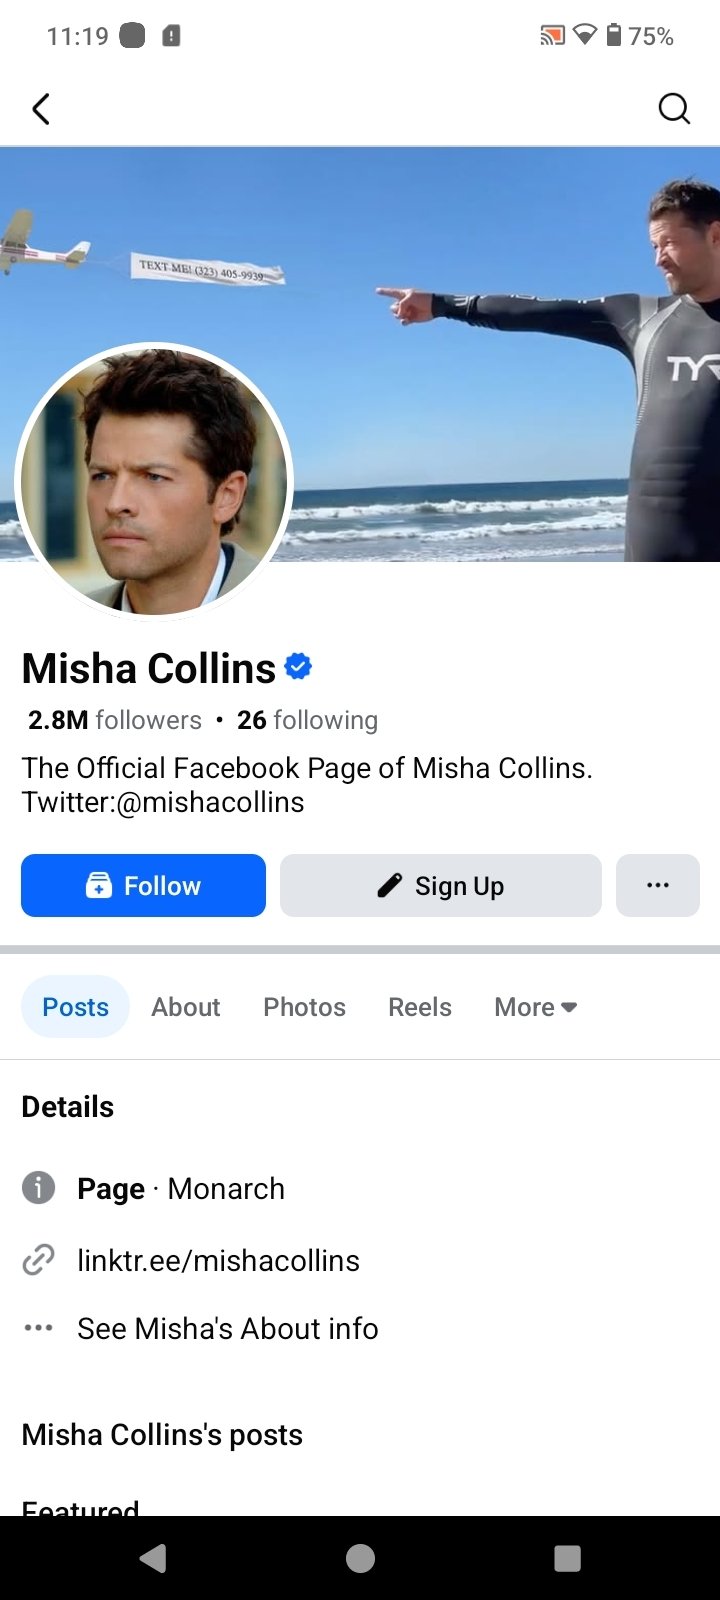Tap the blue verified badge
The height and width of the screenshot is (1600, 720).
(x=298, y=667)
